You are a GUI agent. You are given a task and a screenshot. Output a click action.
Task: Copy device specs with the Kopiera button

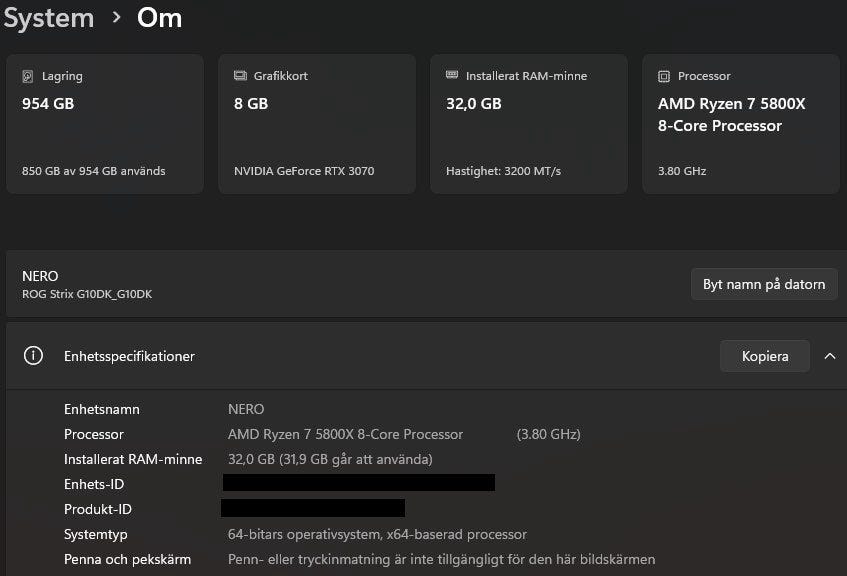click(x=765, y=356)
